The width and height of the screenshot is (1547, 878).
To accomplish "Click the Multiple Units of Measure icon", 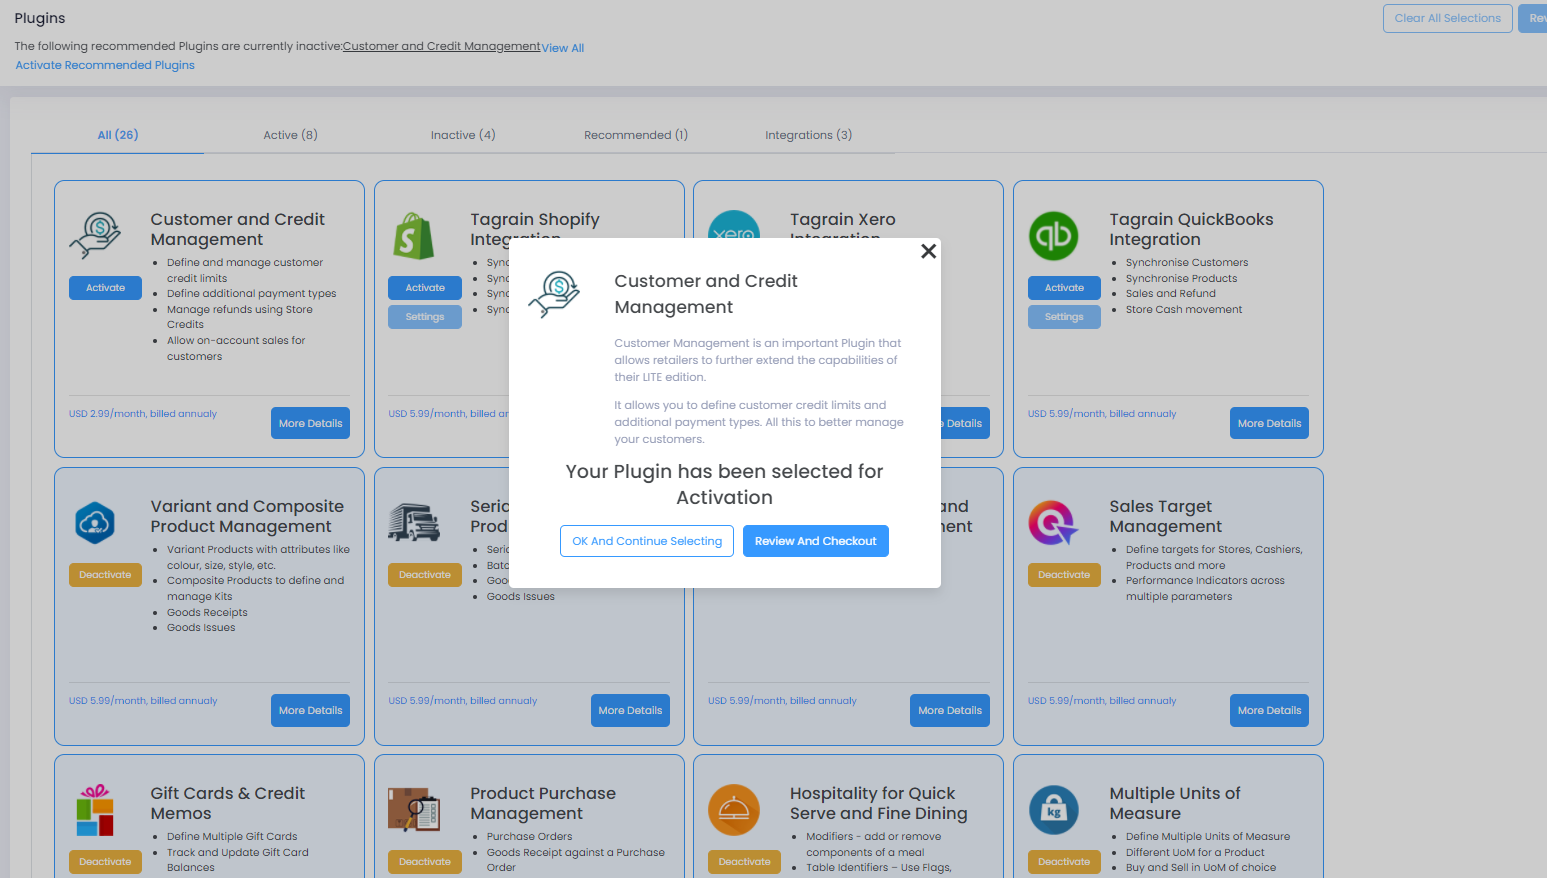I will tap(1053, 810).
